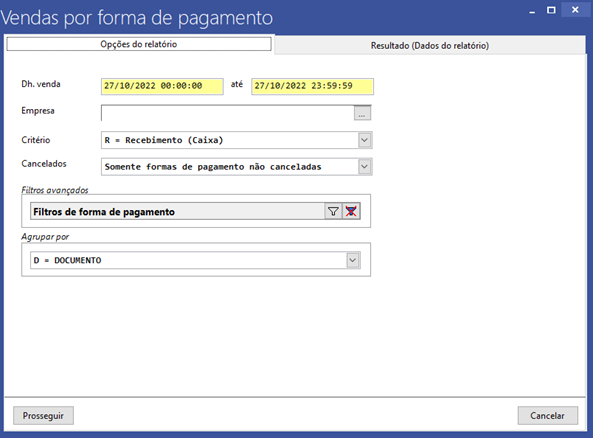Switch to Resultado (Dados do relatório) tab

430,45
